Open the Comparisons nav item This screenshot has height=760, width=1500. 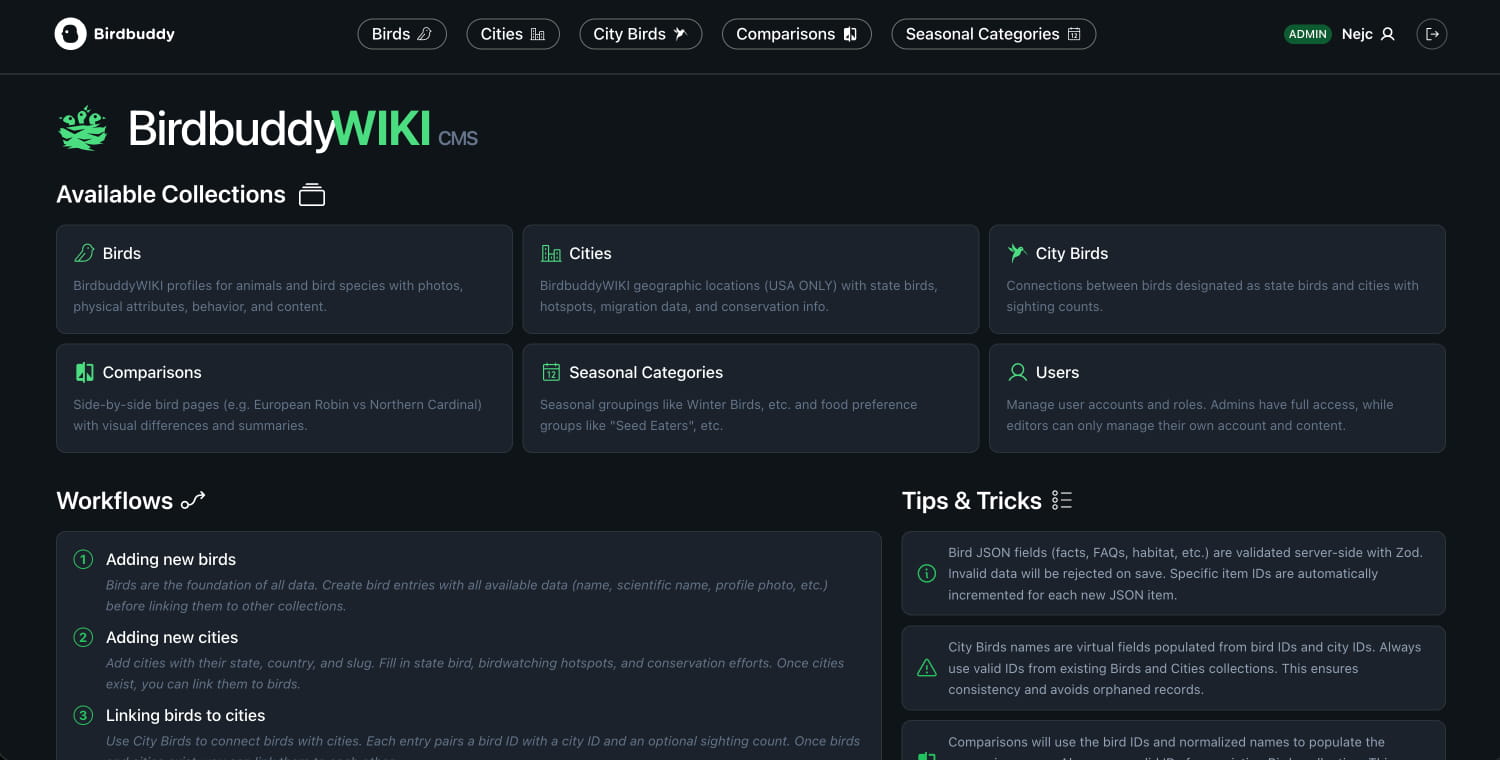[797, 34]
